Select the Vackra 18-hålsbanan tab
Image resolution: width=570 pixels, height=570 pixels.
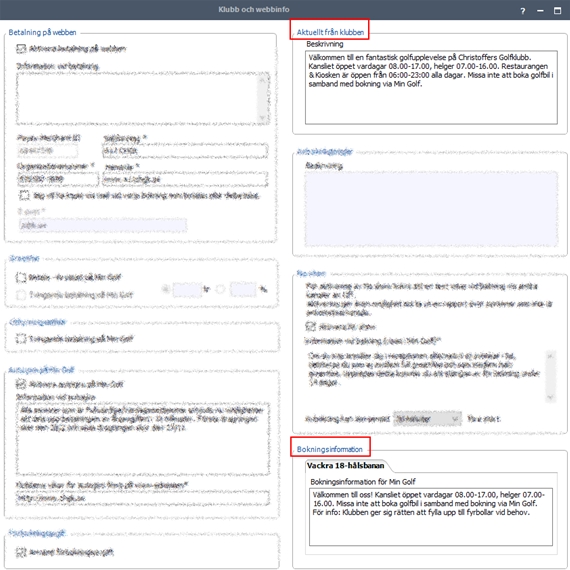[345, 466]
